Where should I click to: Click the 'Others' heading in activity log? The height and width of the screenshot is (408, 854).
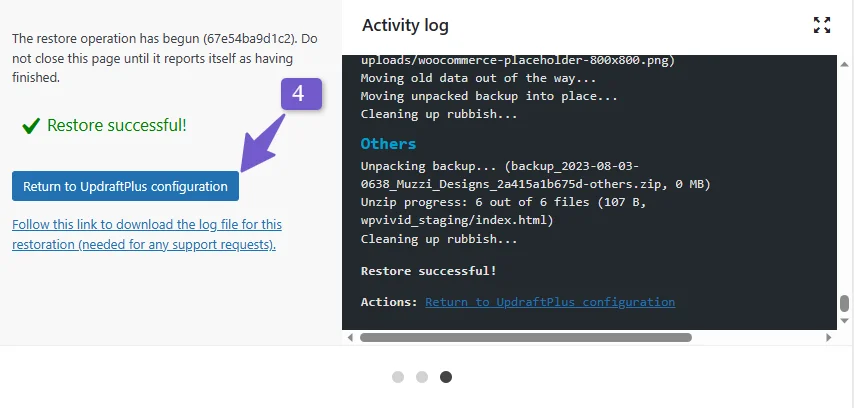388,144
